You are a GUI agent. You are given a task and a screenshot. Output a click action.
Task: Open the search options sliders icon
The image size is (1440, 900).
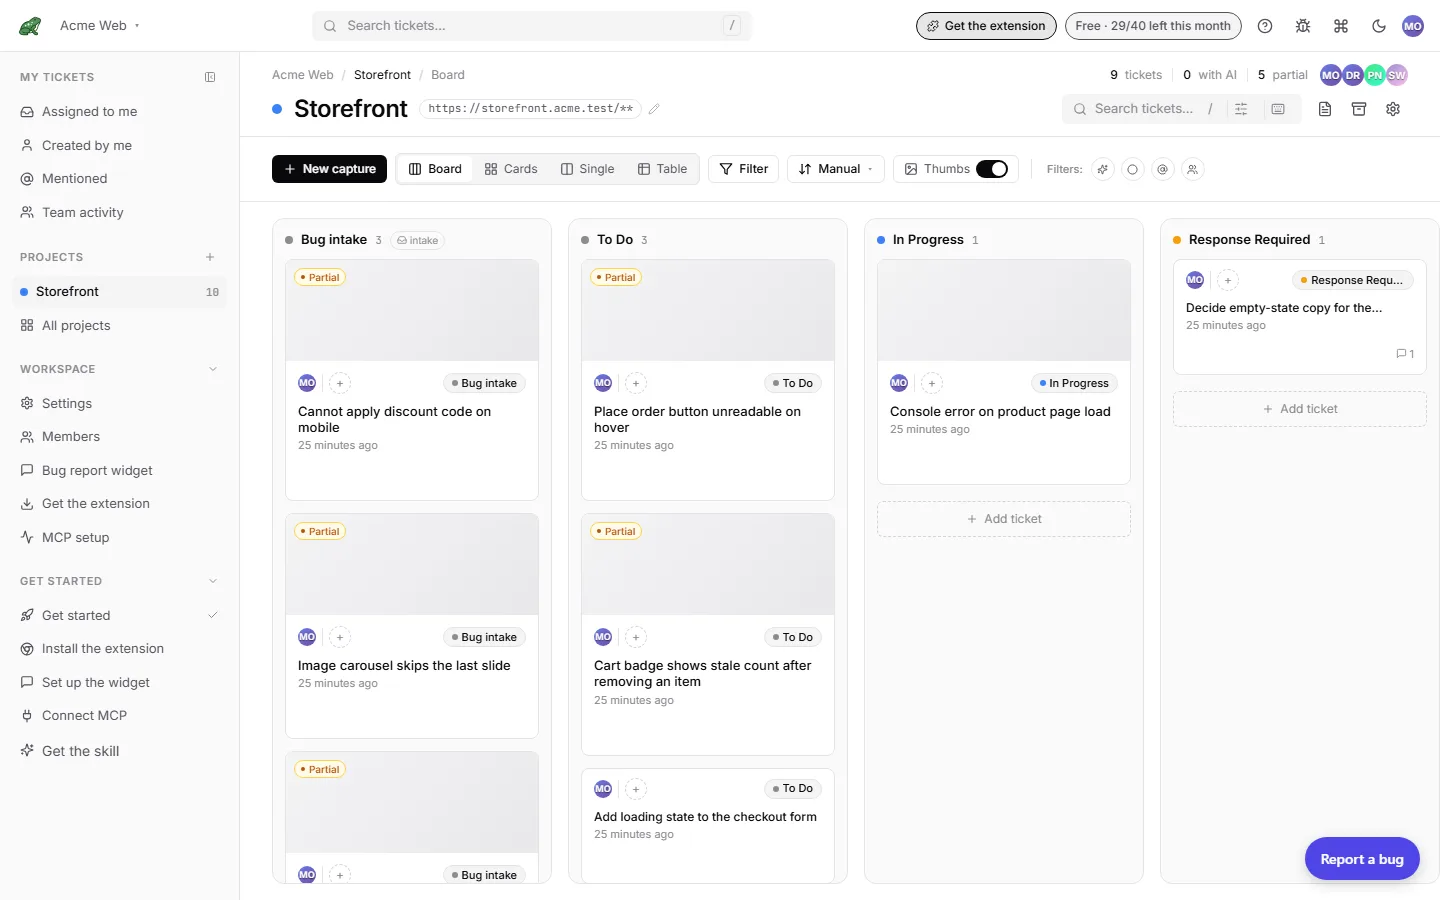[1241, 109]
